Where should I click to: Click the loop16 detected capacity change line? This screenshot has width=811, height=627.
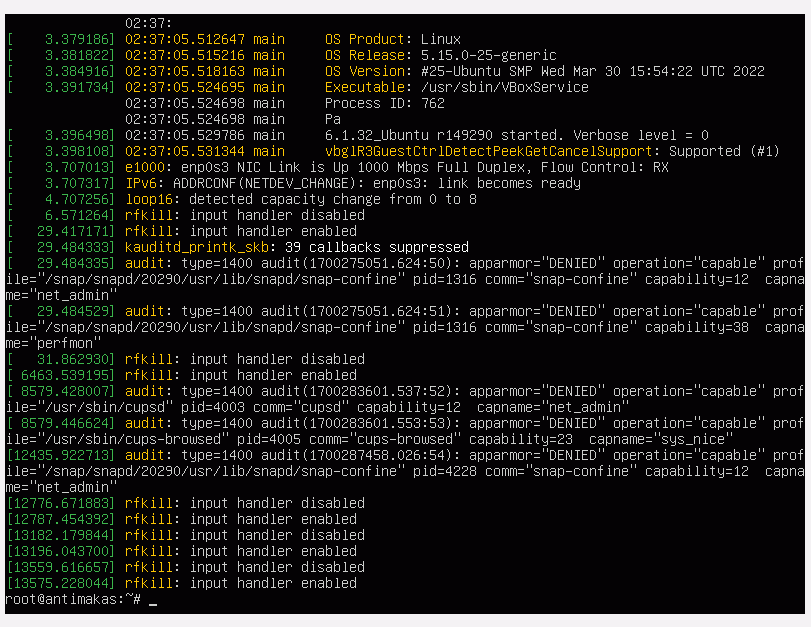click(242, 200)
